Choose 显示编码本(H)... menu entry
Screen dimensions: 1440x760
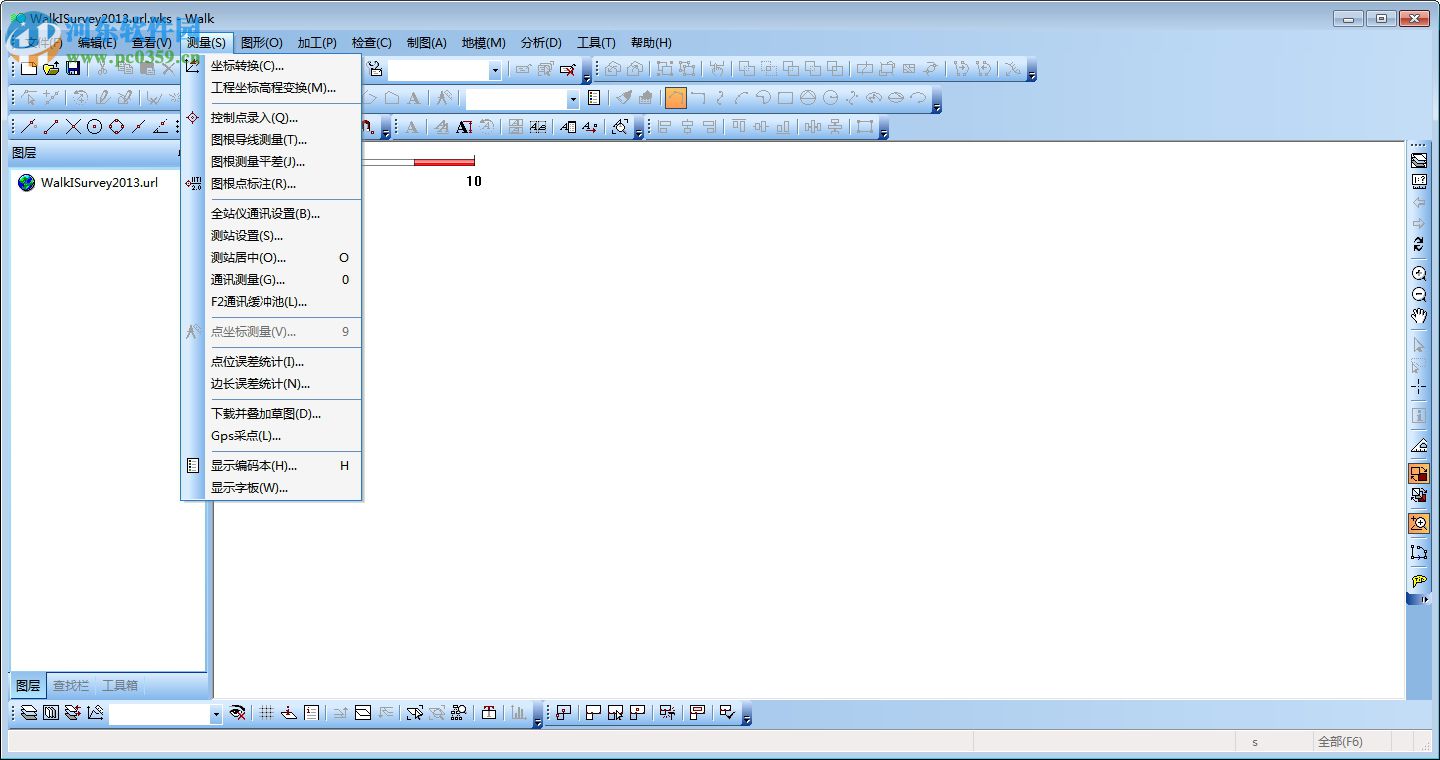271,466
